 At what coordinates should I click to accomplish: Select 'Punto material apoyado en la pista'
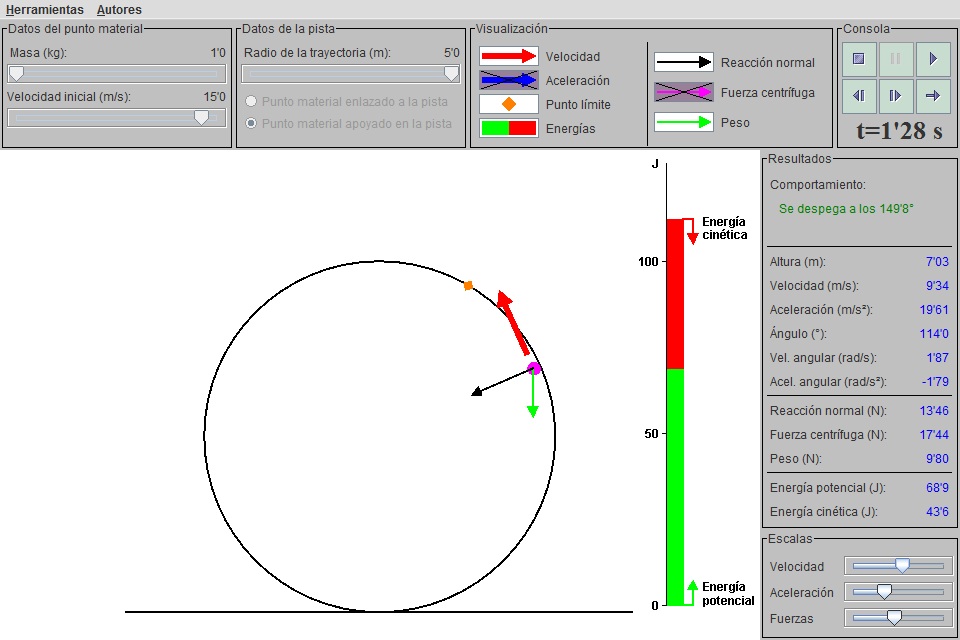coord(251,124)
